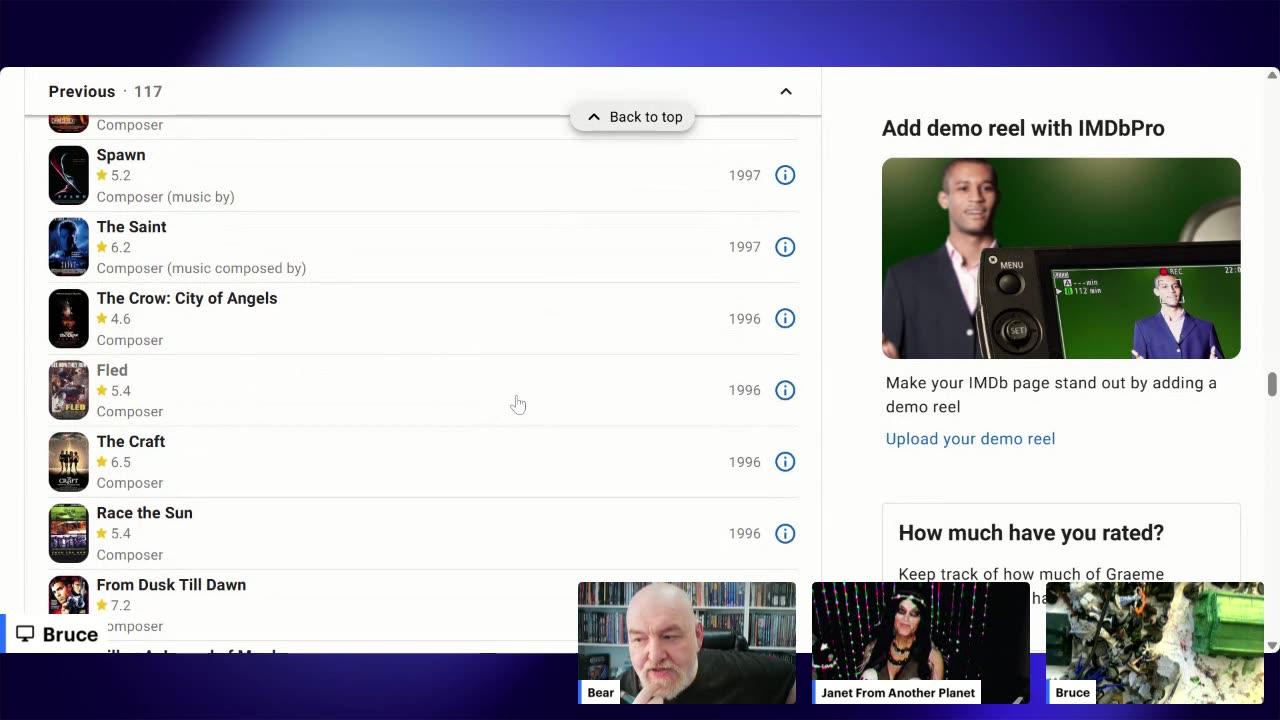This screenshot has height=720, width=1280.
Task: Click The Craft 6.5 star rating
Action: [113, 462]
